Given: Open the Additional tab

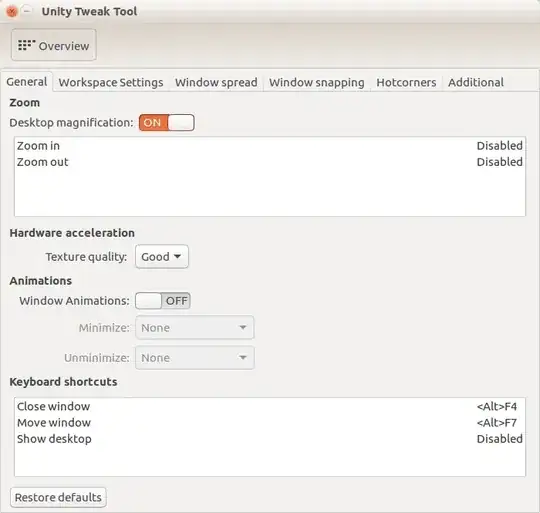Looking at the screenshot, I should pyautogui.click(x=476, y=83).
